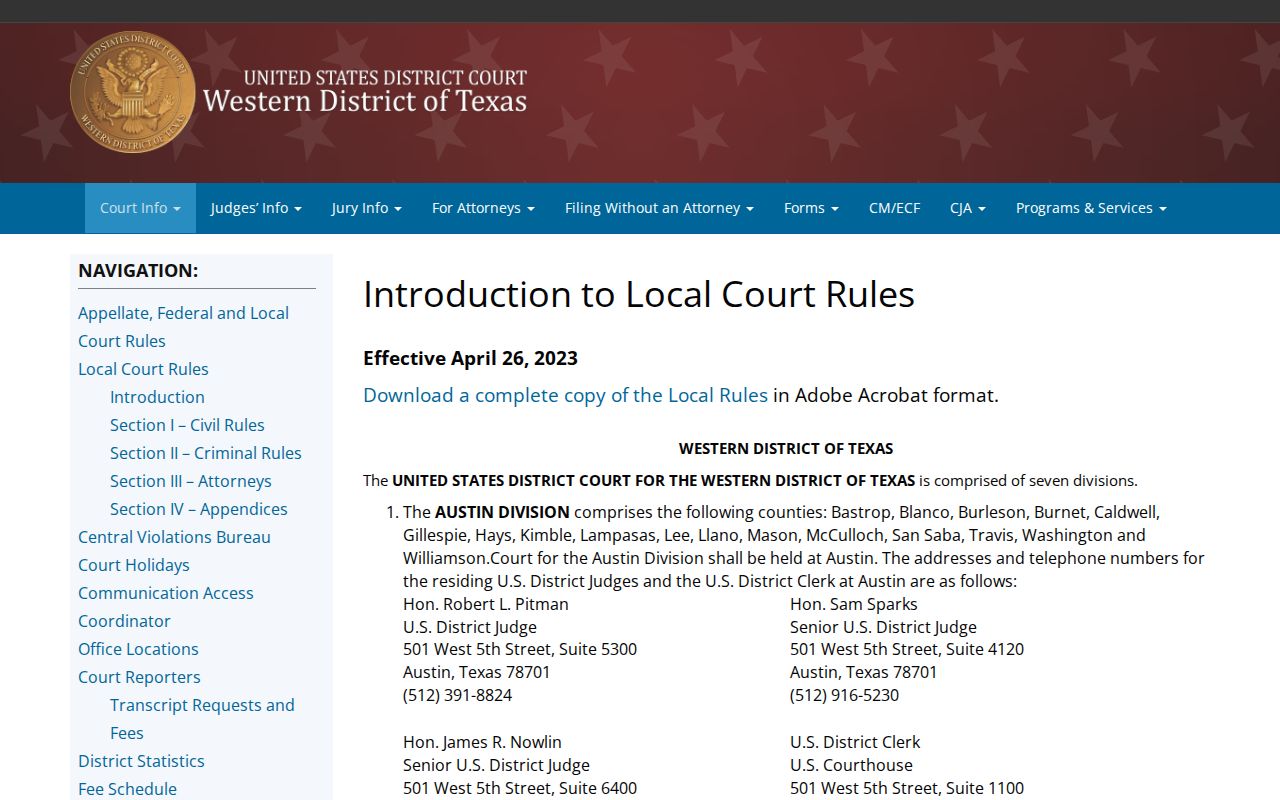Screen dimensions: 1280x800
Task: Select 'Hon. Robert L. Pitman' name
Action: pyautogui.click(x=486, y=604)
